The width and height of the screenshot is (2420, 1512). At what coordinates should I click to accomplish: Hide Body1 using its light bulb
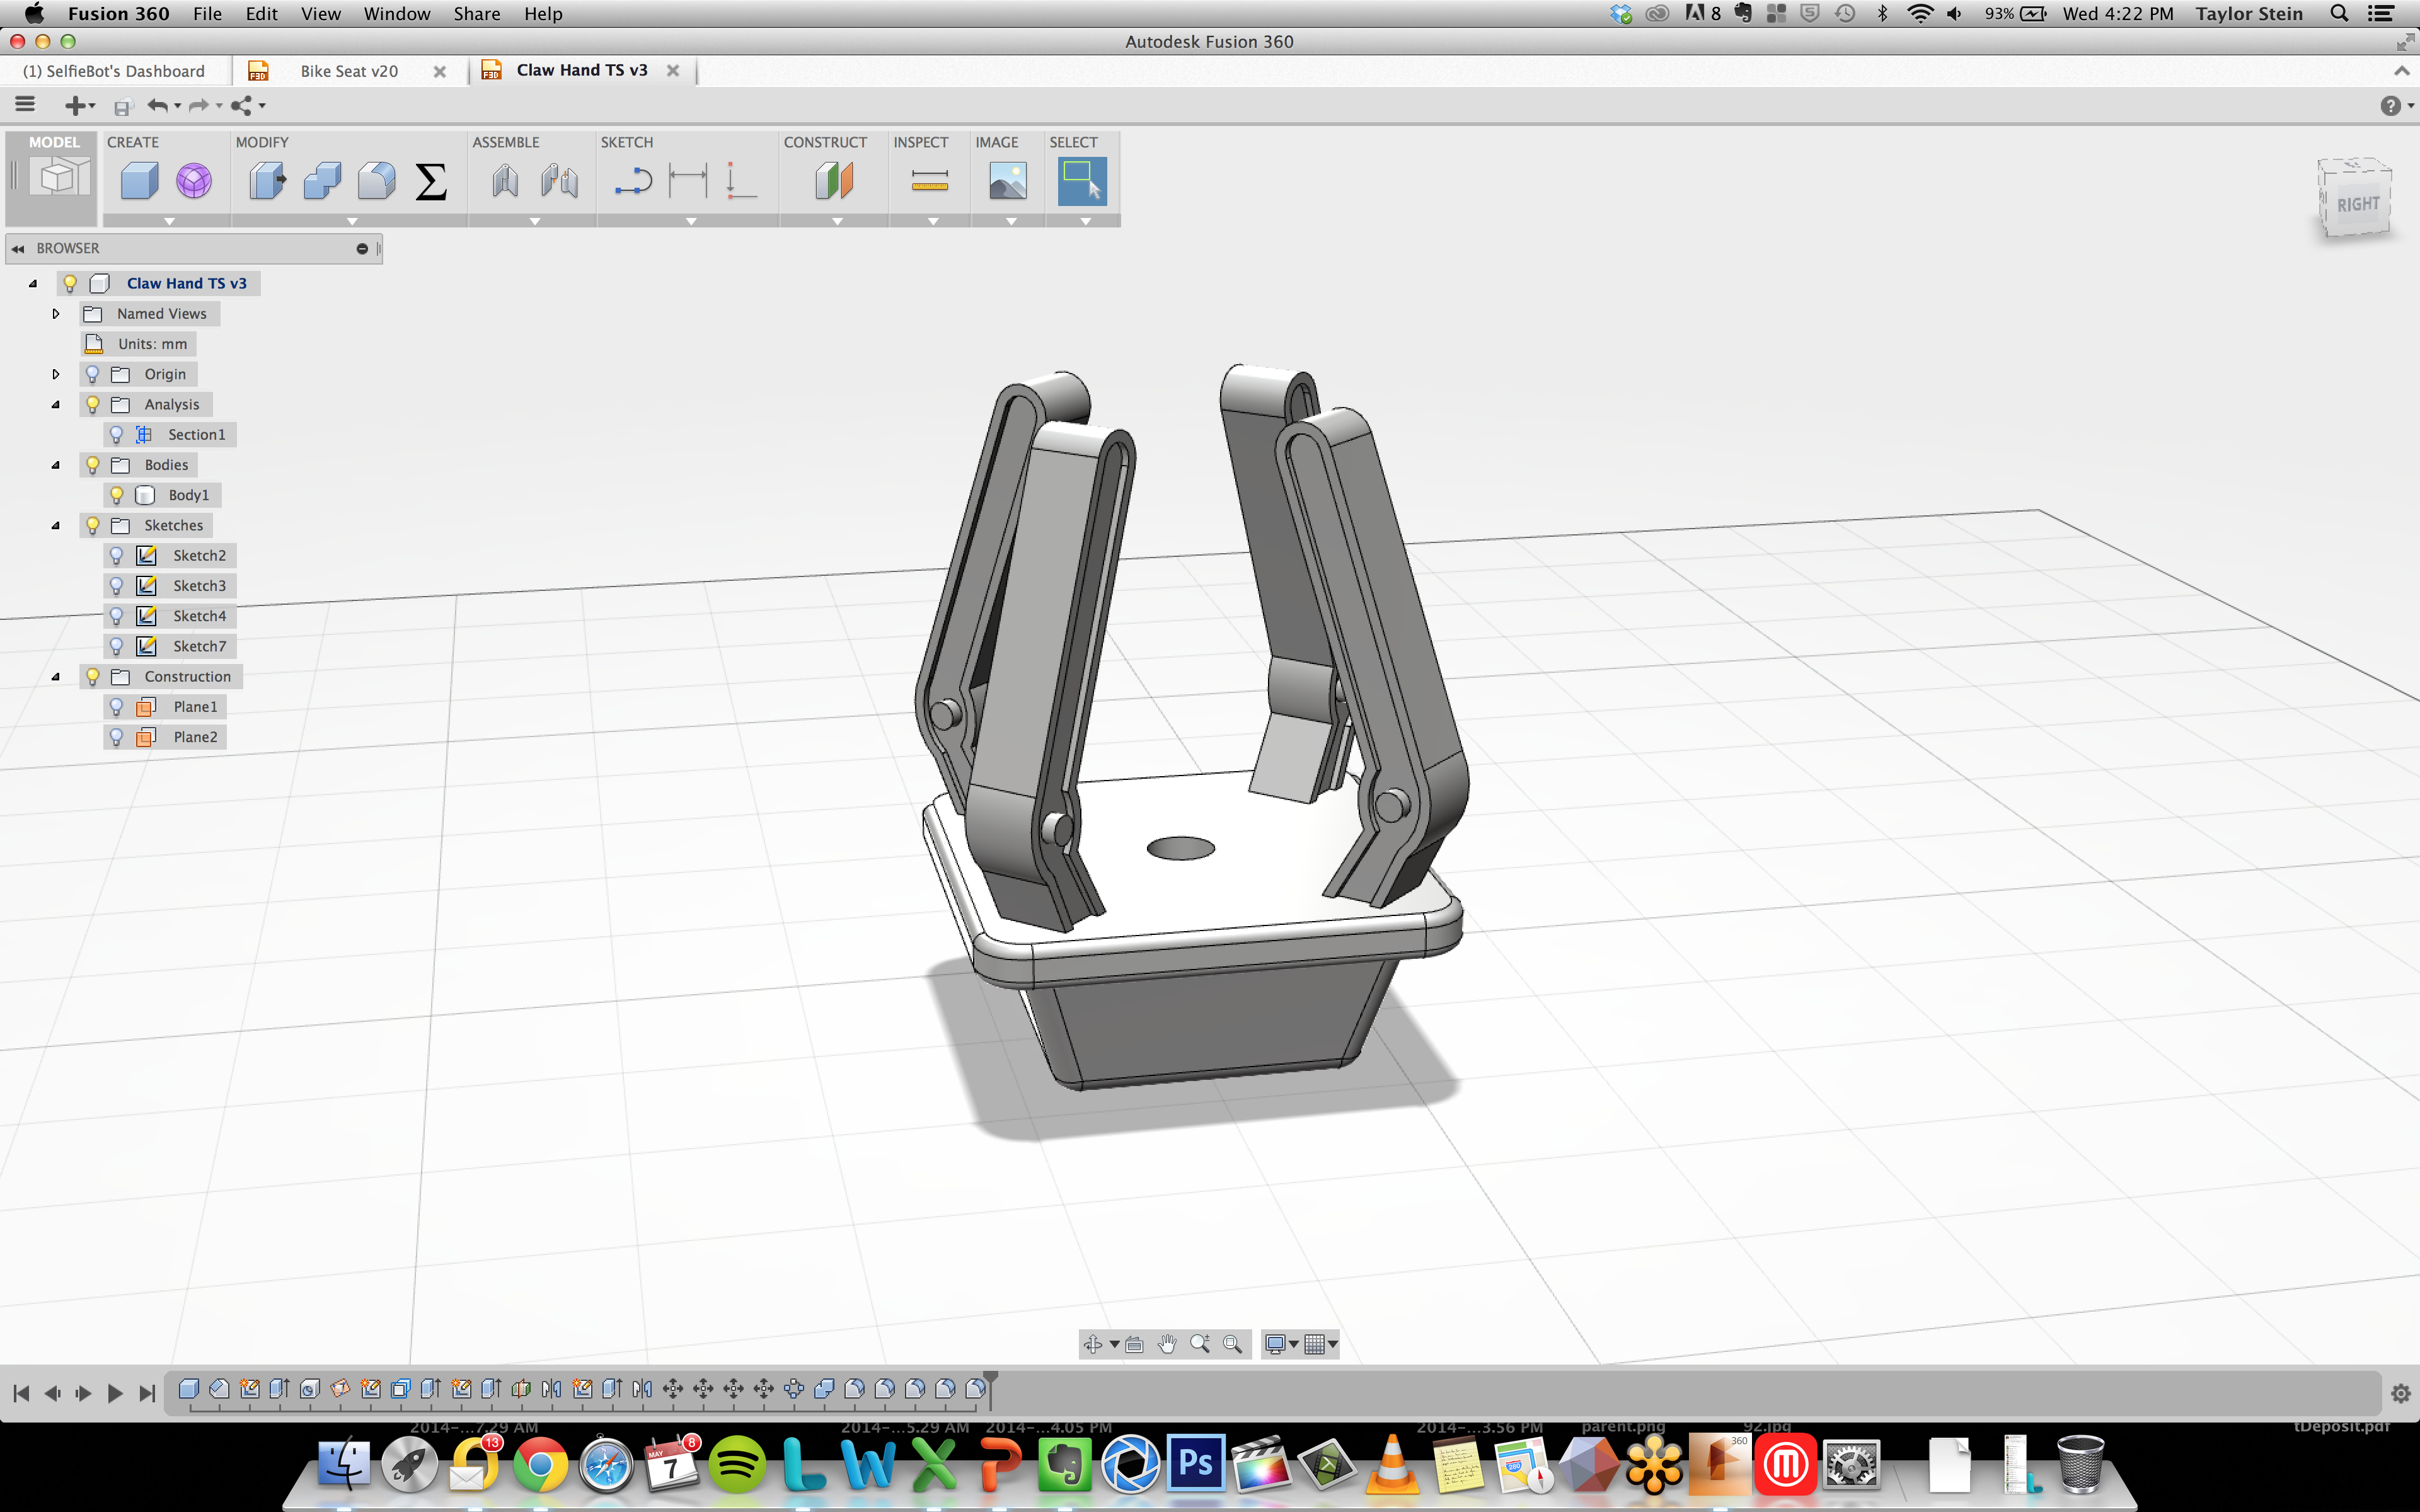[116, 495]
